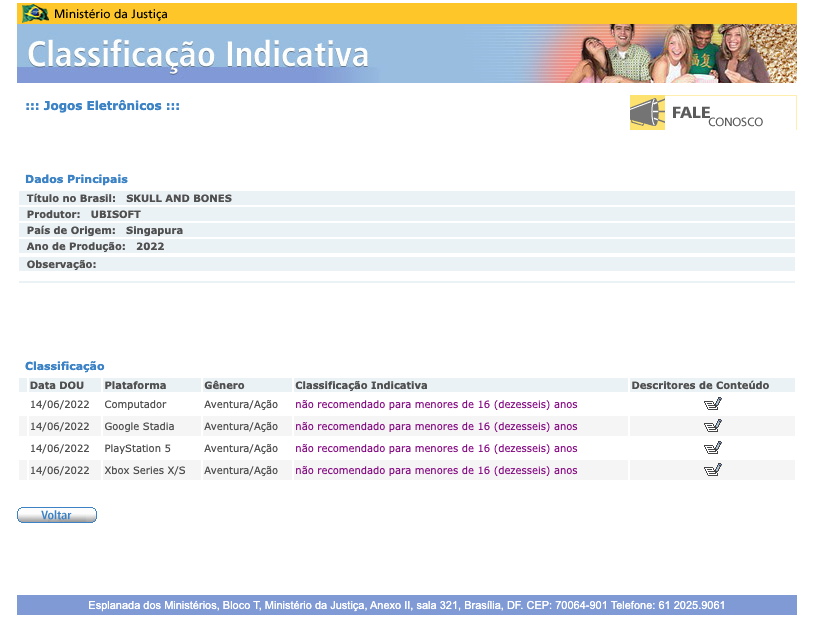Open the rating link in the Xbox Series X/S row
Image resolution: width=815 pixels, height=623 pixels.
pyautogui.click(x=436, y=470)
